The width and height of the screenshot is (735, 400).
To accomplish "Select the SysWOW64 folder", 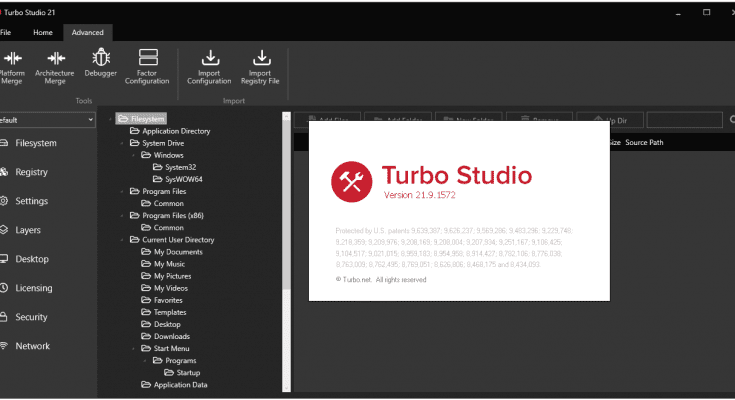I will click(x=178, y=179).
